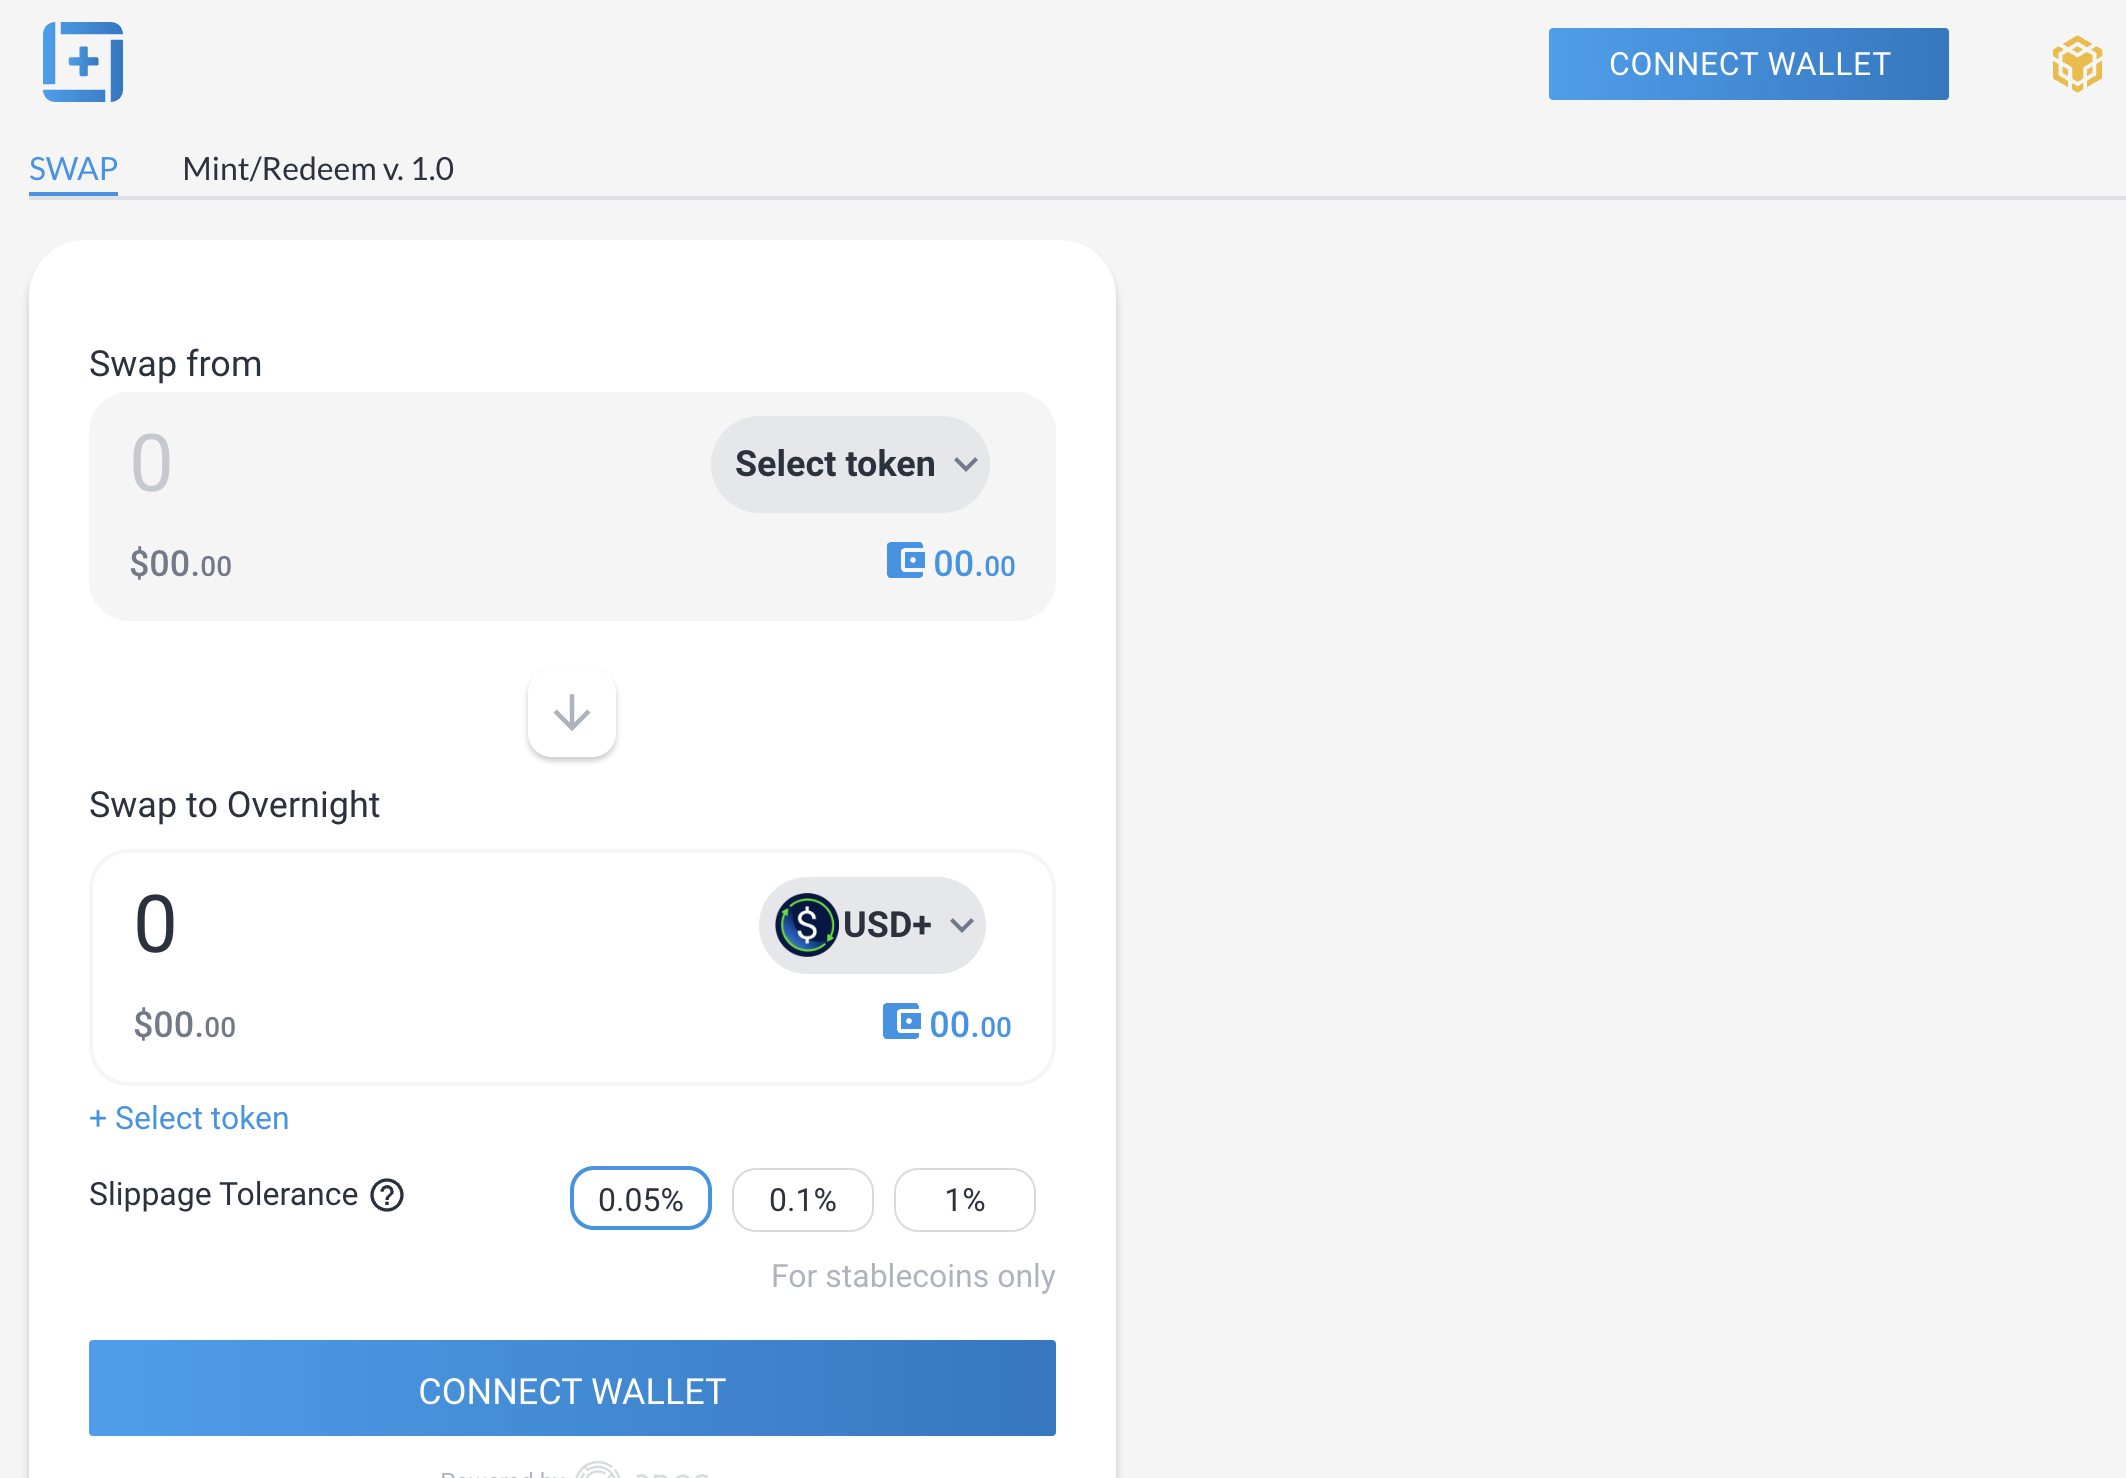The height and width of the screenshot is (1478, 2126).
Task: Click the wallet balance icon in Swap from
Action: 906,560
